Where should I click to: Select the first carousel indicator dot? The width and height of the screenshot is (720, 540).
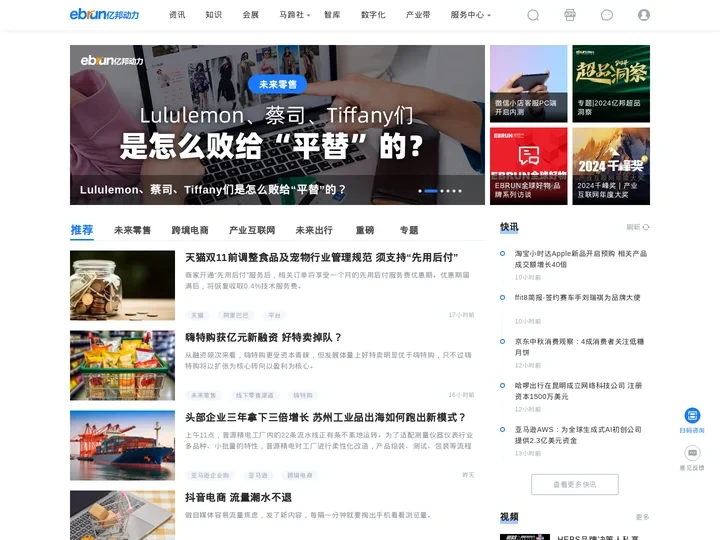[x=420, y=191]
